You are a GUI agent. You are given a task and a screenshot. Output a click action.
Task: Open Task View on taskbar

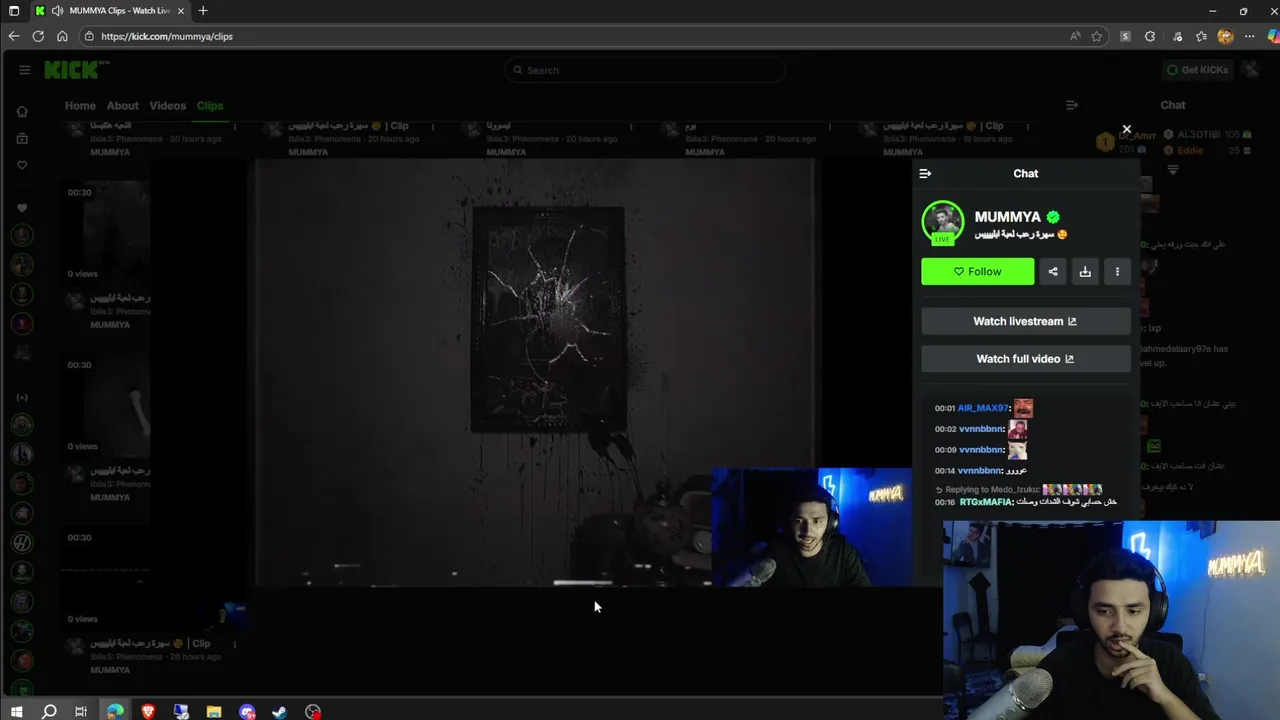tap(81, 712)
